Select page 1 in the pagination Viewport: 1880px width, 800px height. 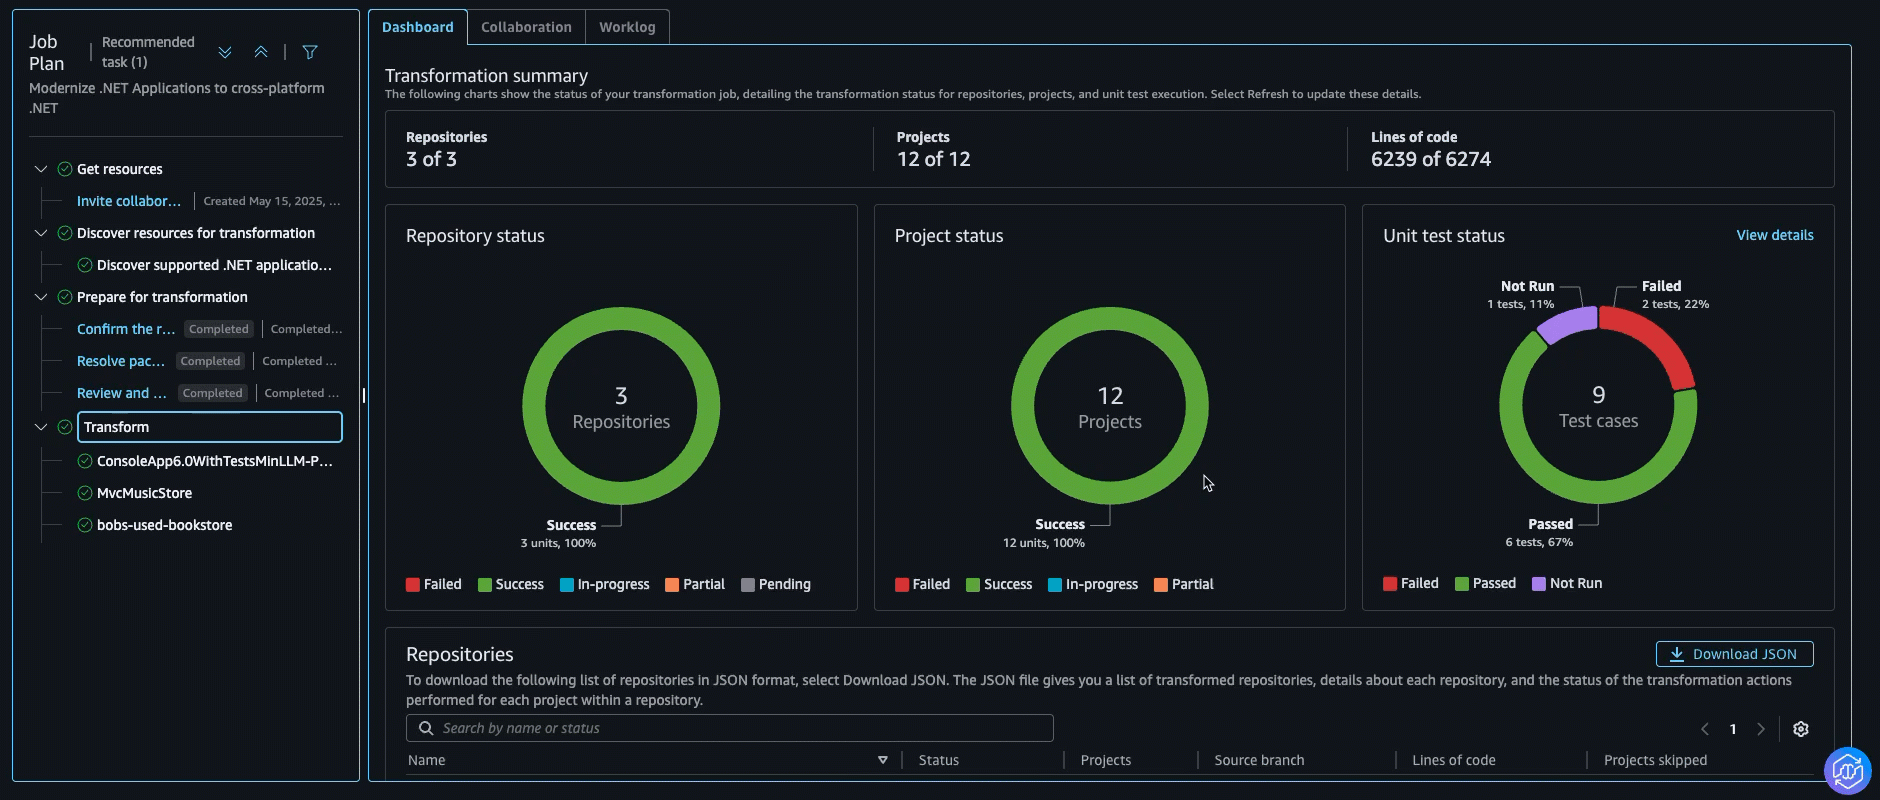1733,729
